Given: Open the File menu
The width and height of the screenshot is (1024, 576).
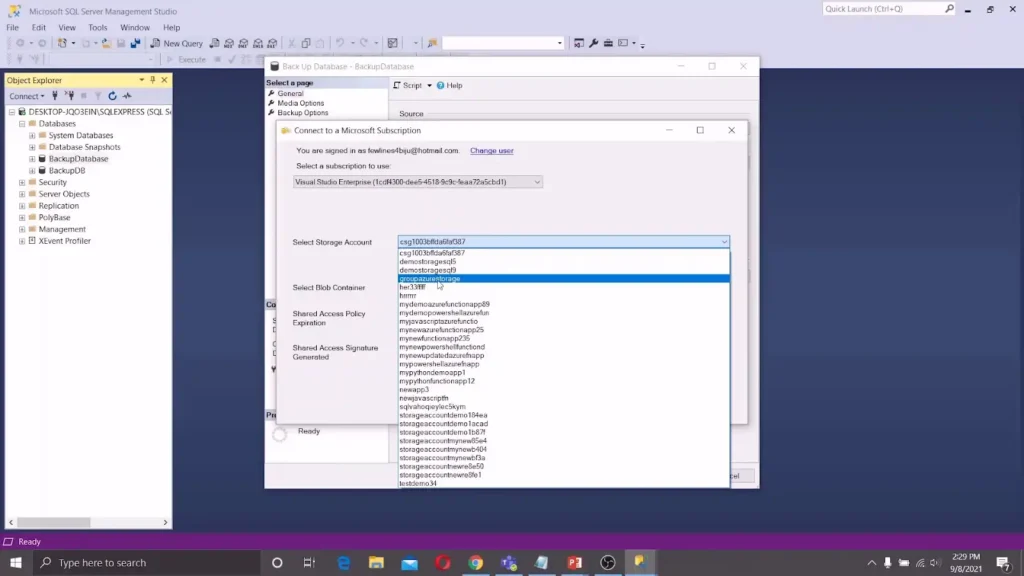Looking at the screenshot, I should pos(12,27).
